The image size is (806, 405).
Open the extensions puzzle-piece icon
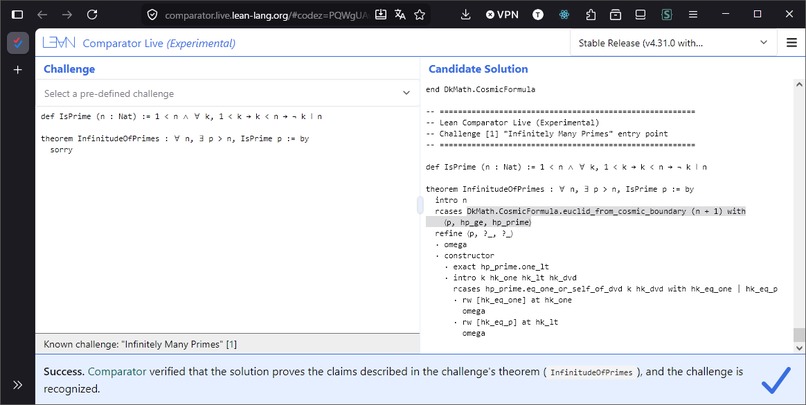coord(591,14)
